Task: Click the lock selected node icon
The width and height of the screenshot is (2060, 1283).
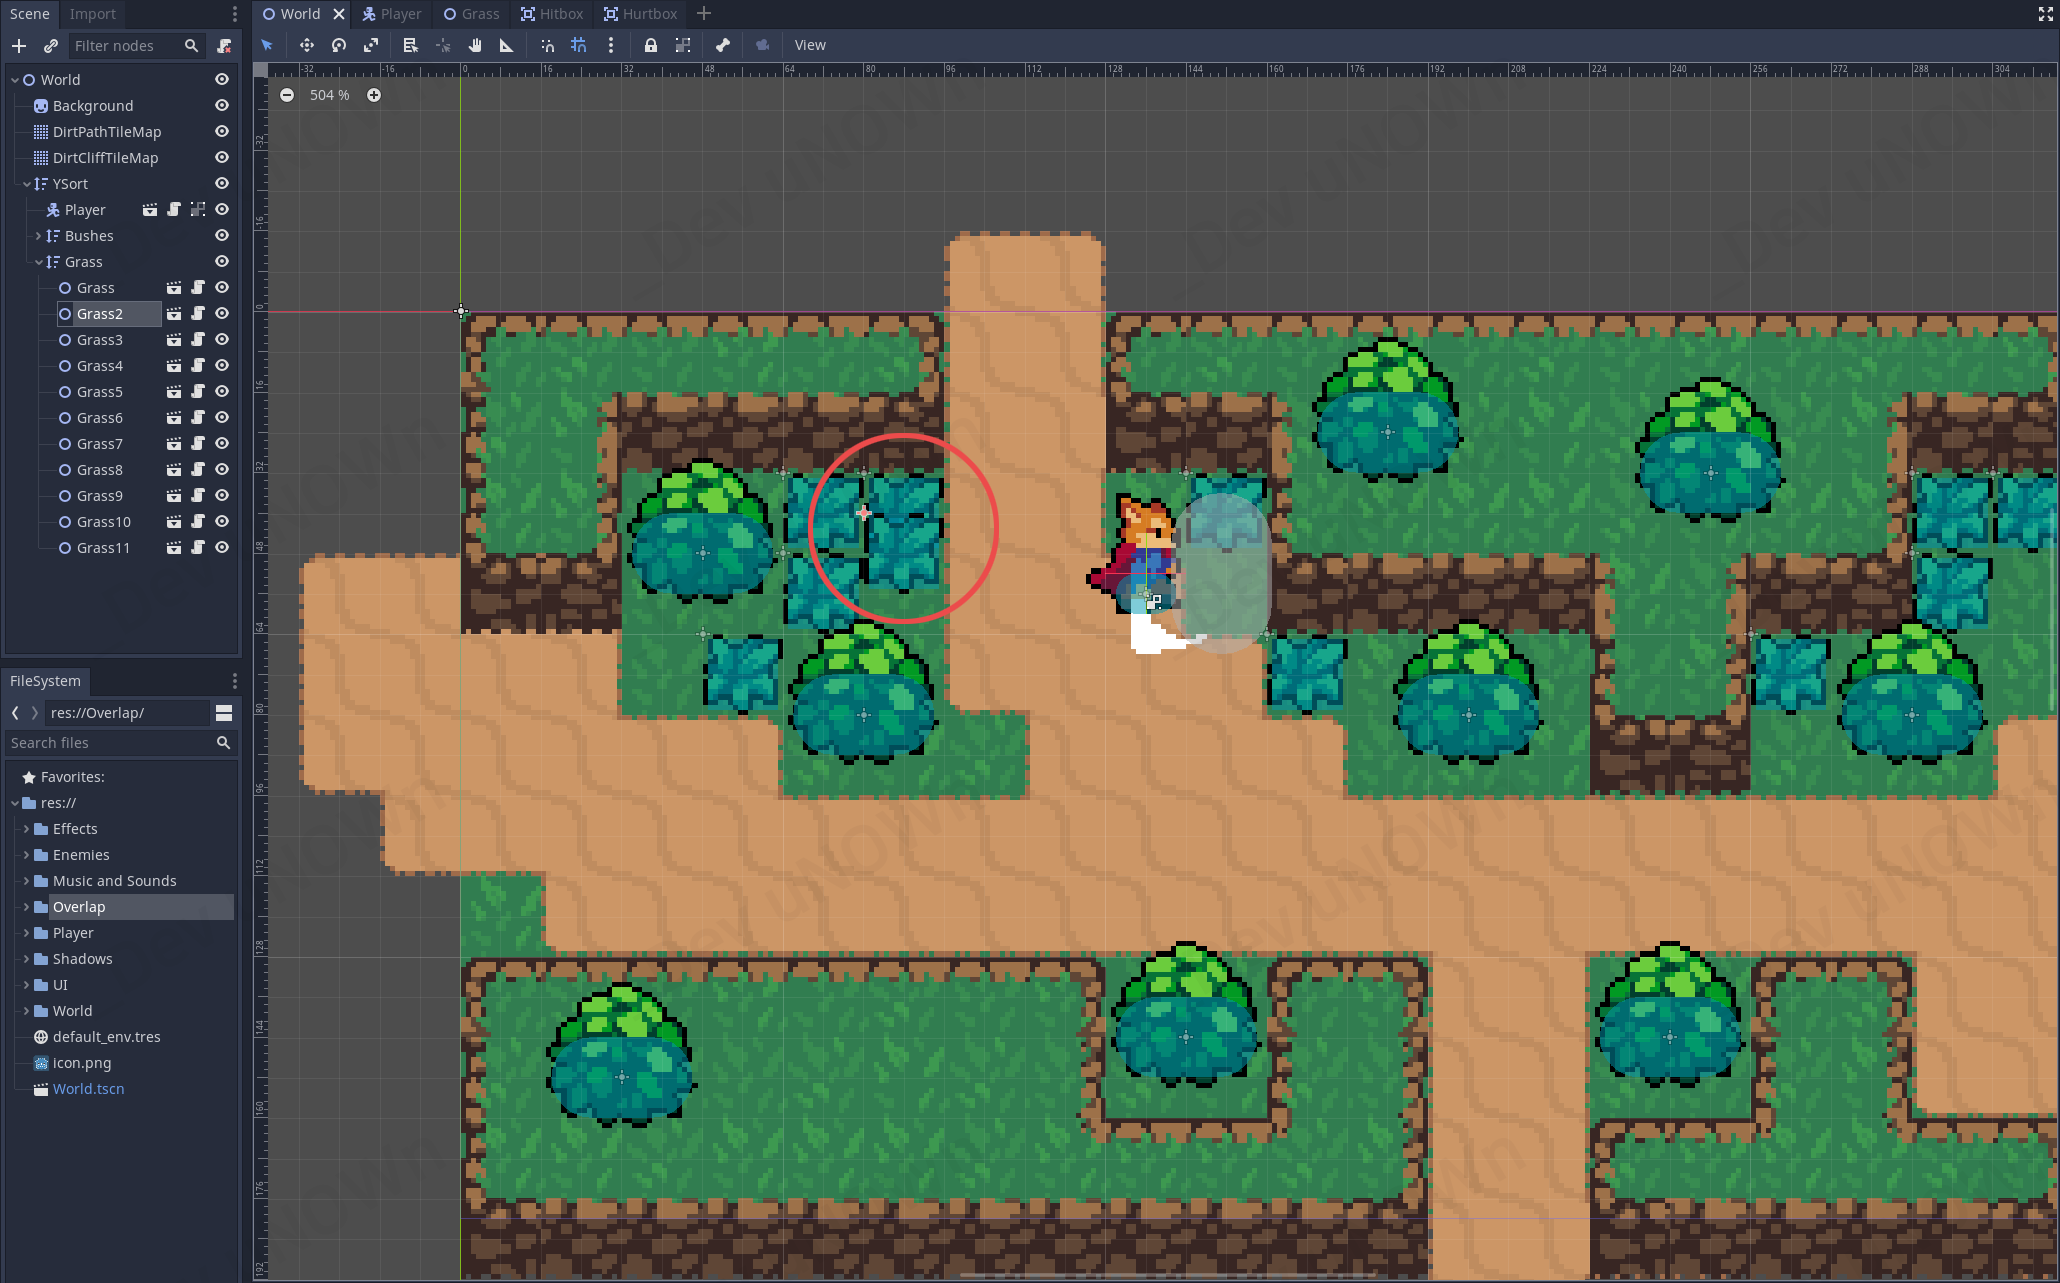Action: click(x=651, y=45)
